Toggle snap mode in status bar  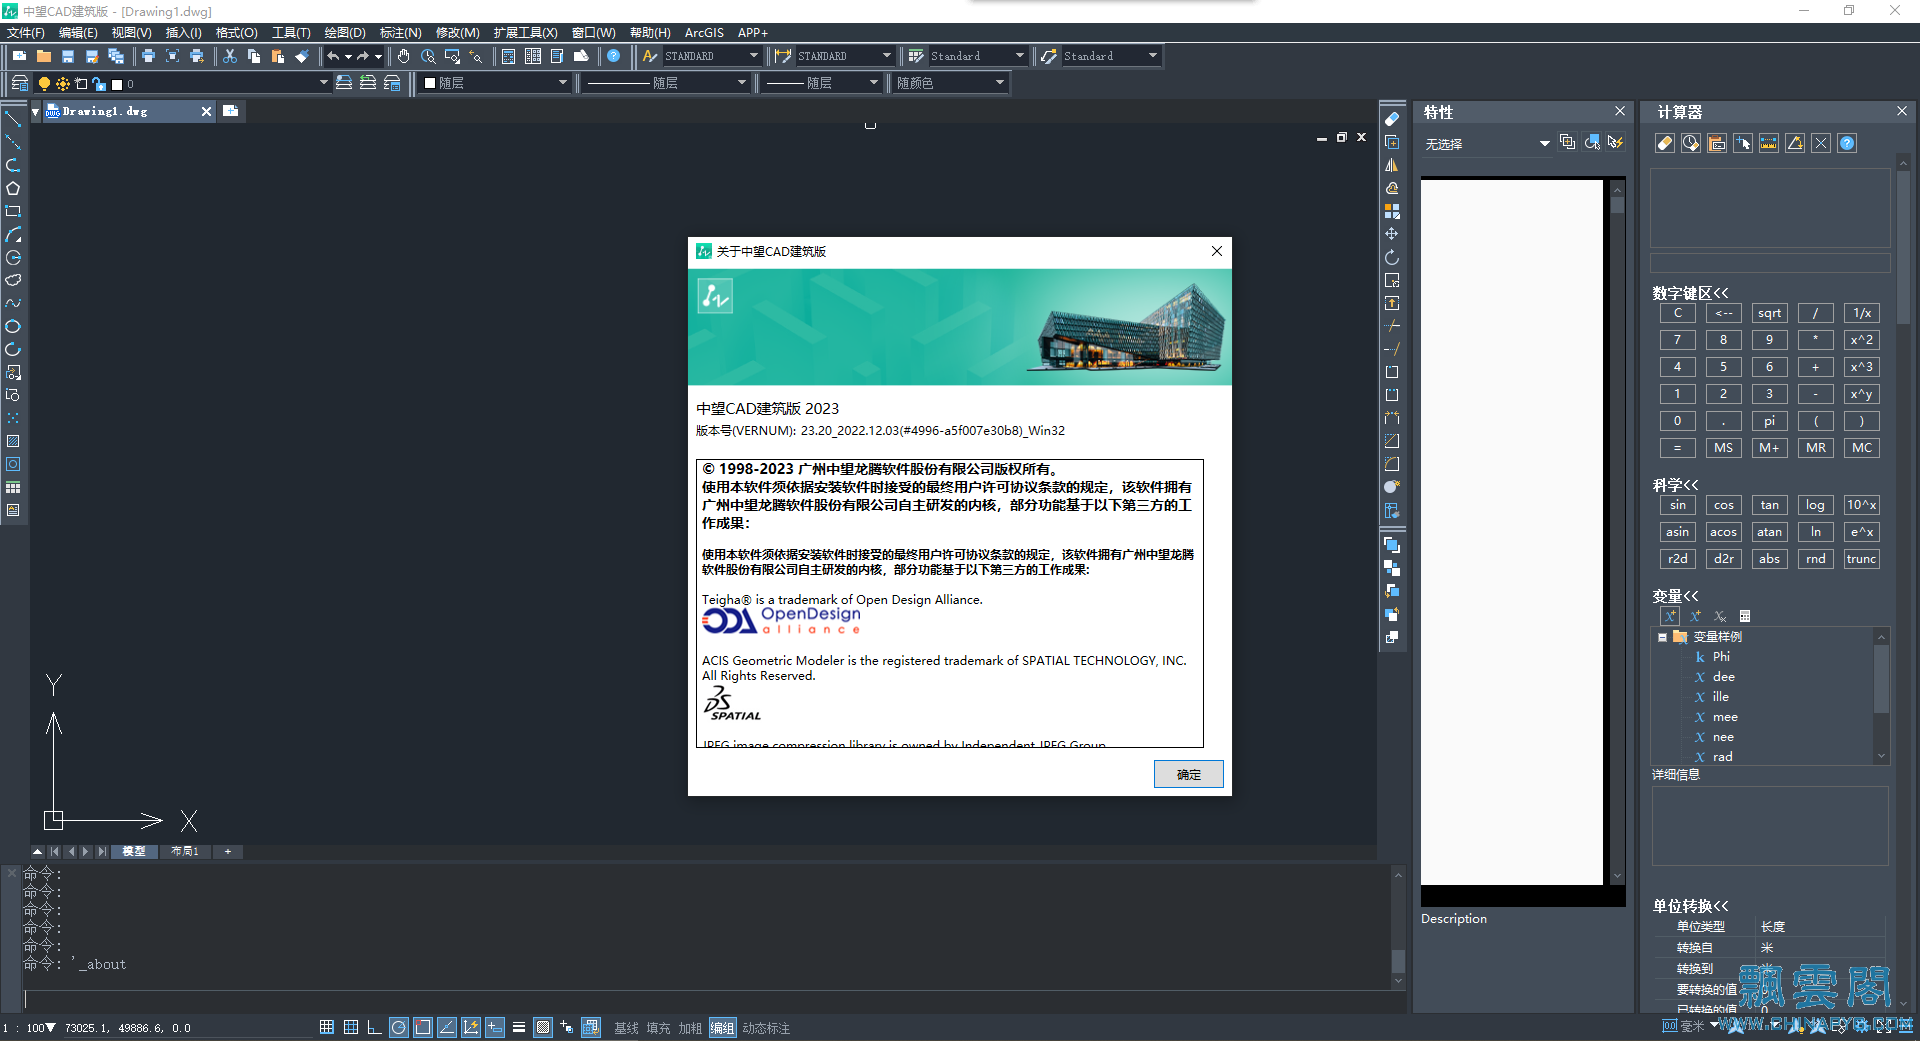point(327,1027)
